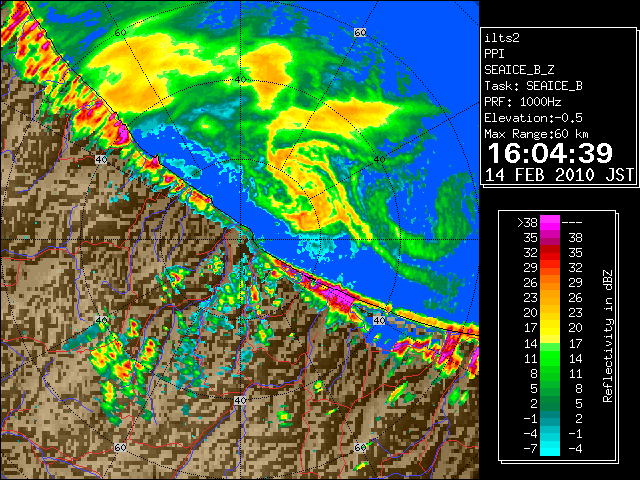Viewport: 640px width, 480px height.
Task: Click the 'Task: SEAICE_B' line
Action: point(533,86)
